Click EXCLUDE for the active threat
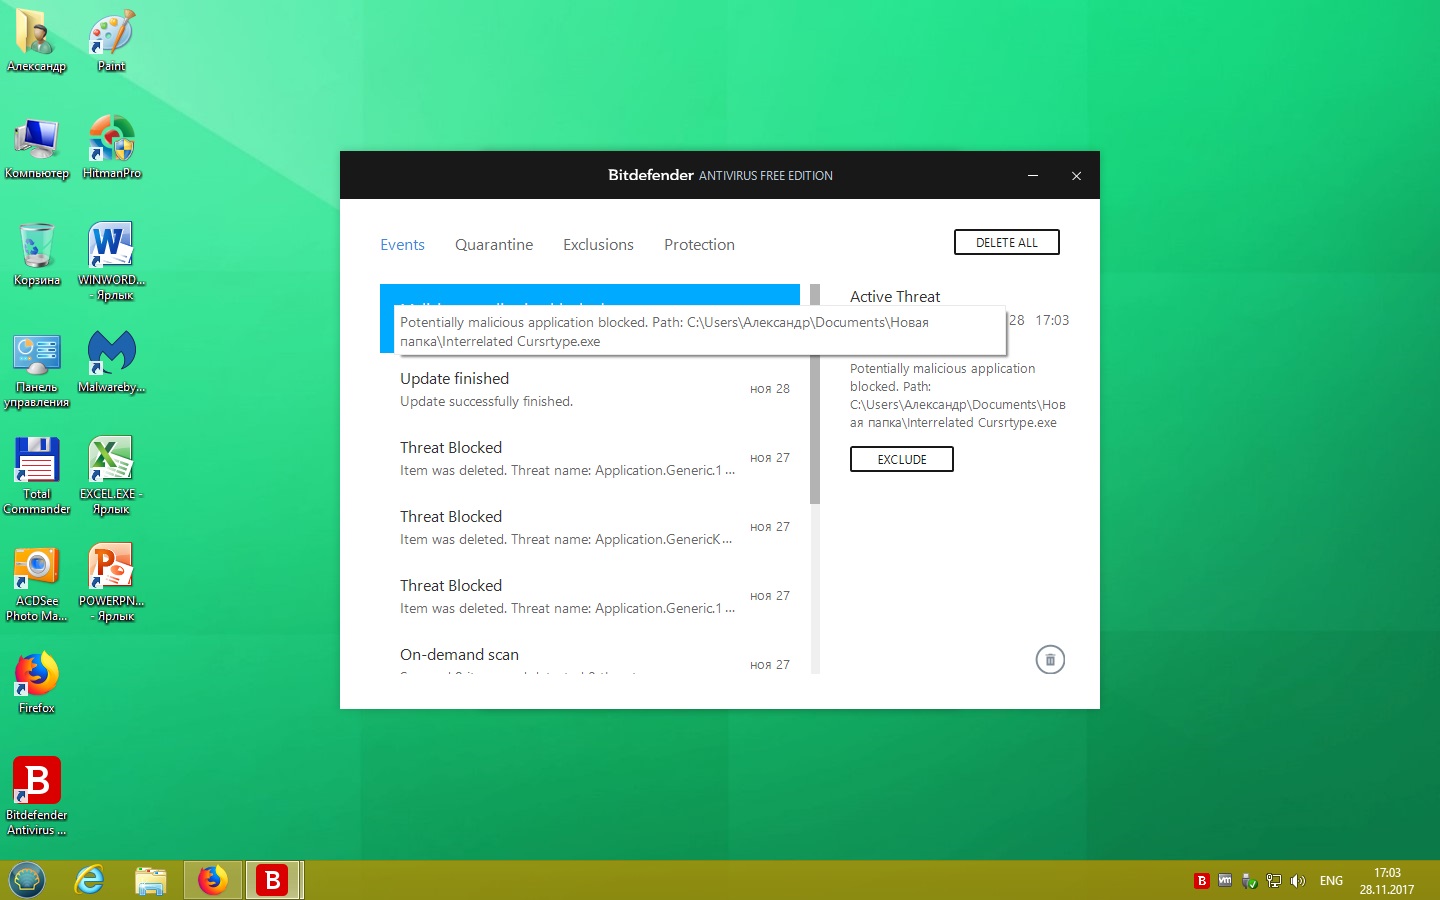Screen dimensions: 1440x900 point(902,459)
